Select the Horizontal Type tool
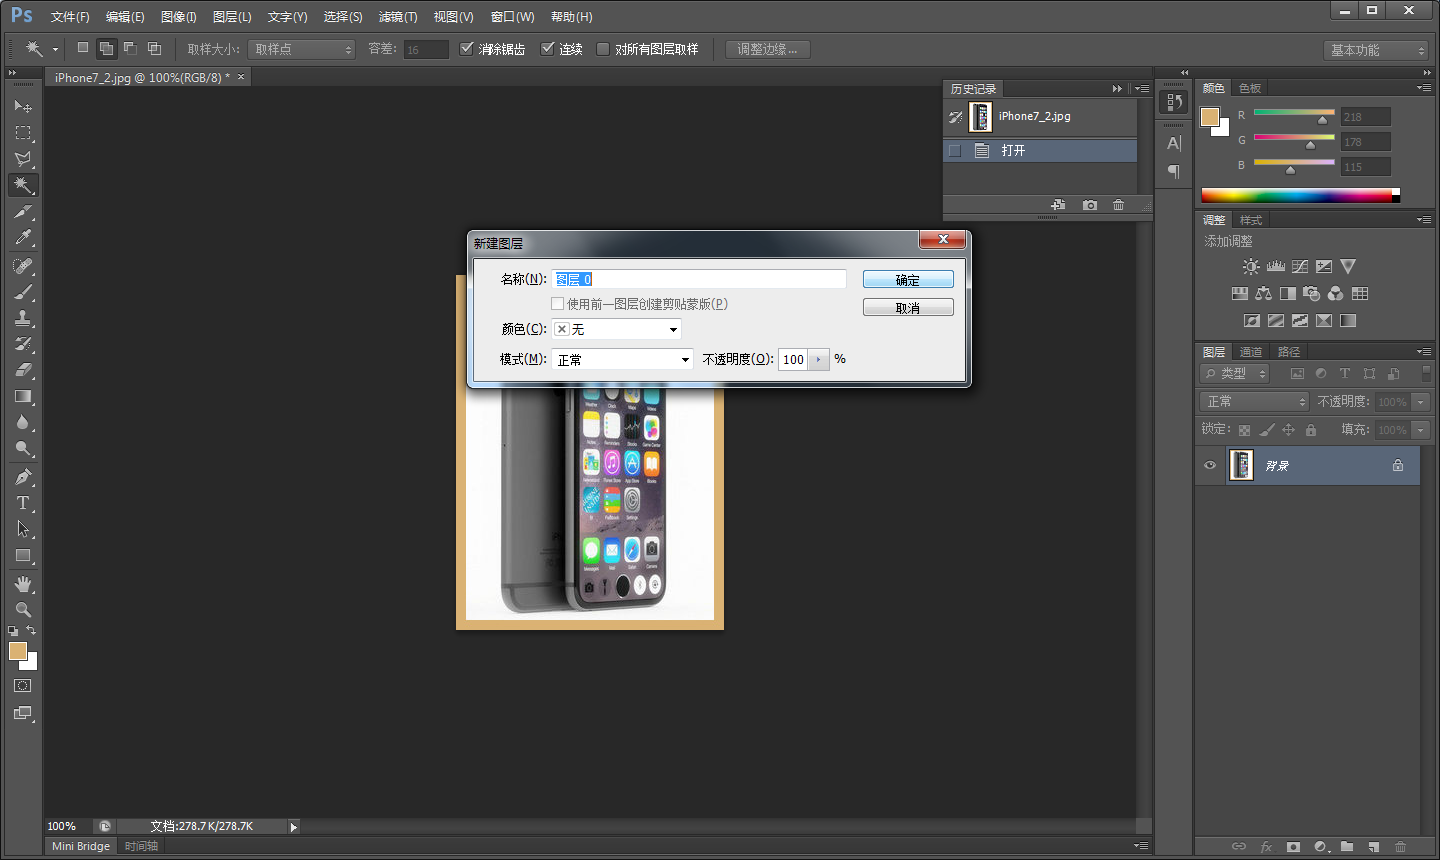Viewport: 1440px width, 860px height. [23, 503]
